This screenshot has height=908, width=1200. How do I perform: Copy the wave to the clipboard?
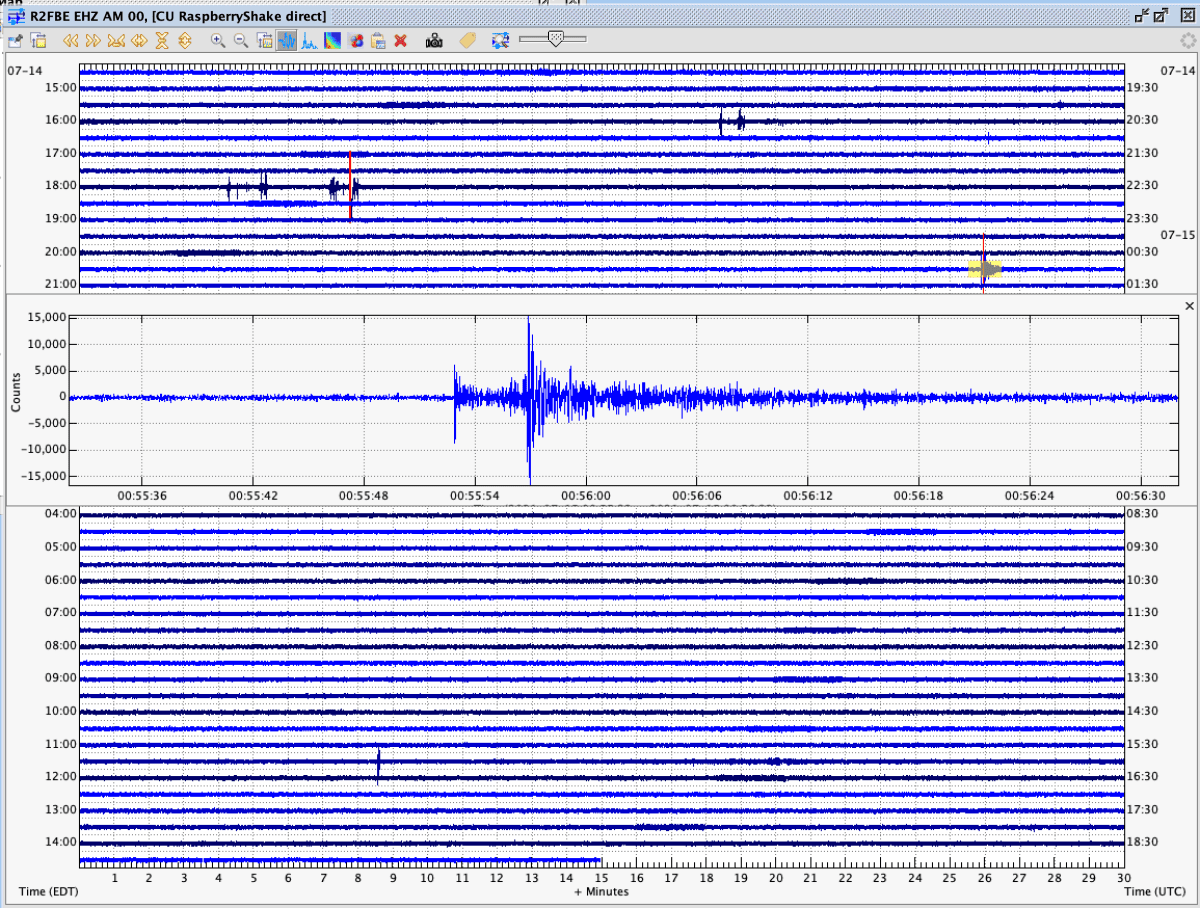[x=381, y=40]
